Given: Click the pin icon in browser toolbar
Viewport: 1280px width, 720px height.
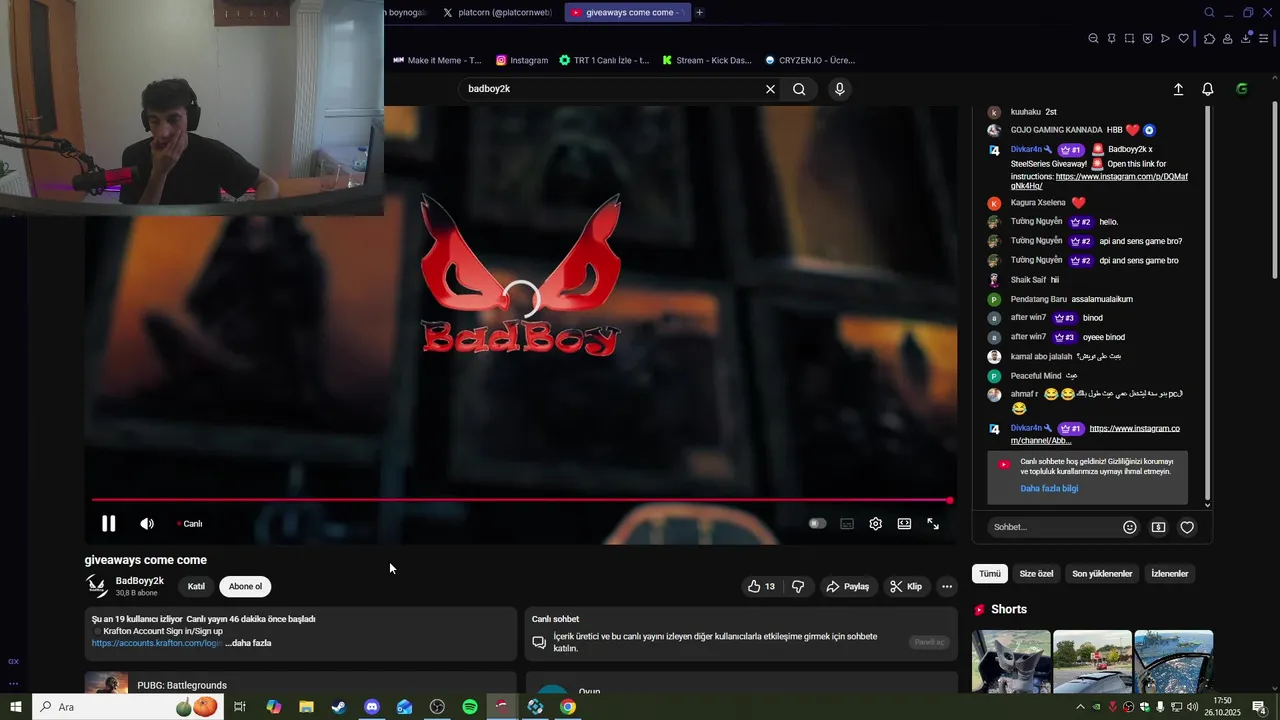Looking at the screenshot, I should [x=1111, y=38].
